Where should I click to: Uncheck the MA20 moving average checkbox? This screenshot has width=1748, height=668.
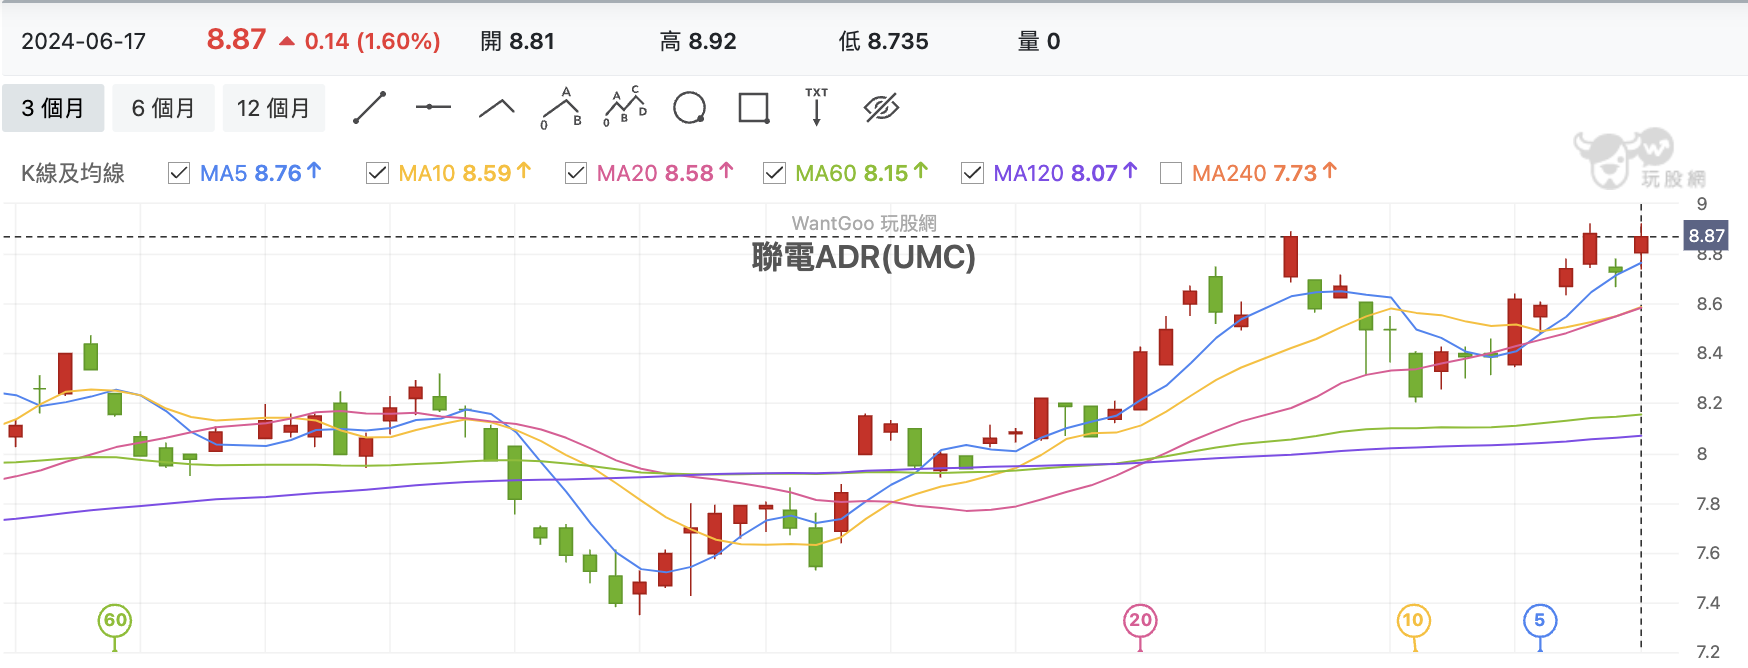click(575, 173)
